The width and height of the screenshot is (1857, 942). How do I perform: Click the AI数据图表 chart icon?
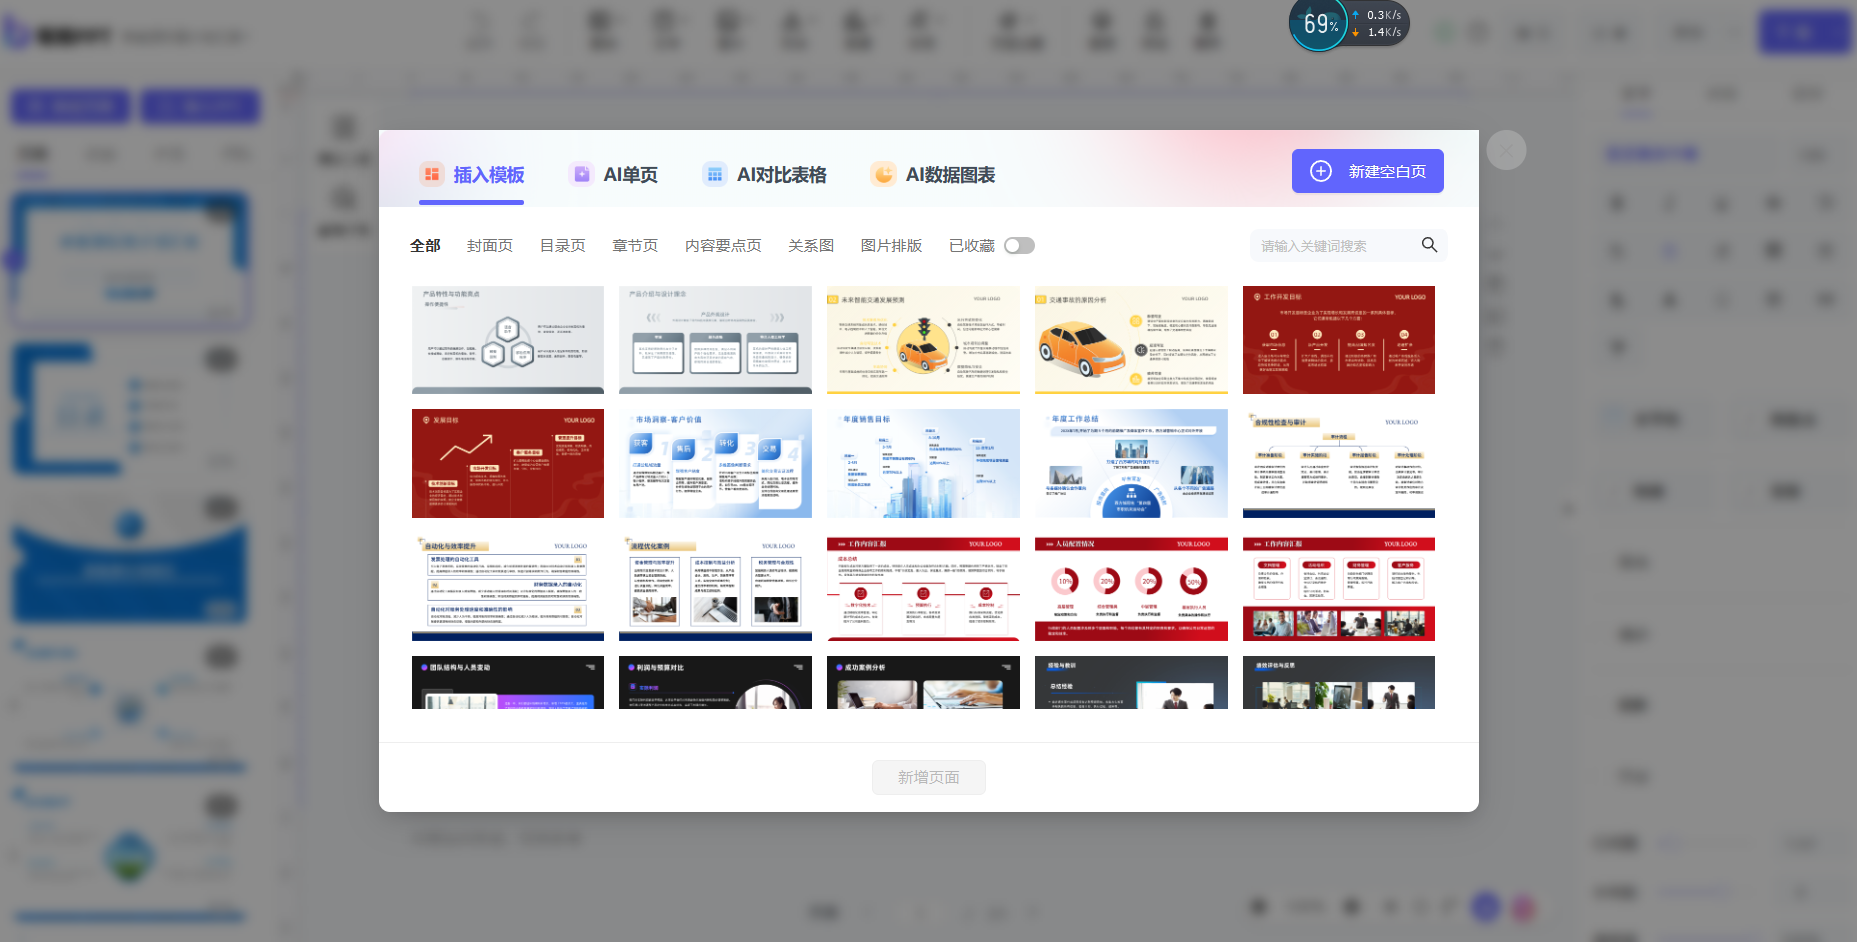tap(883, 174)
